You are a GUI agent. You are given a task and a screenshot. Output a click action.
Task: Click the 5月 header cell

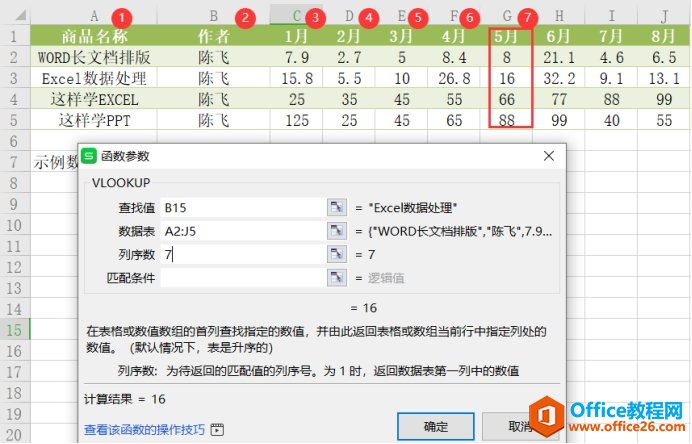point(506,36)
